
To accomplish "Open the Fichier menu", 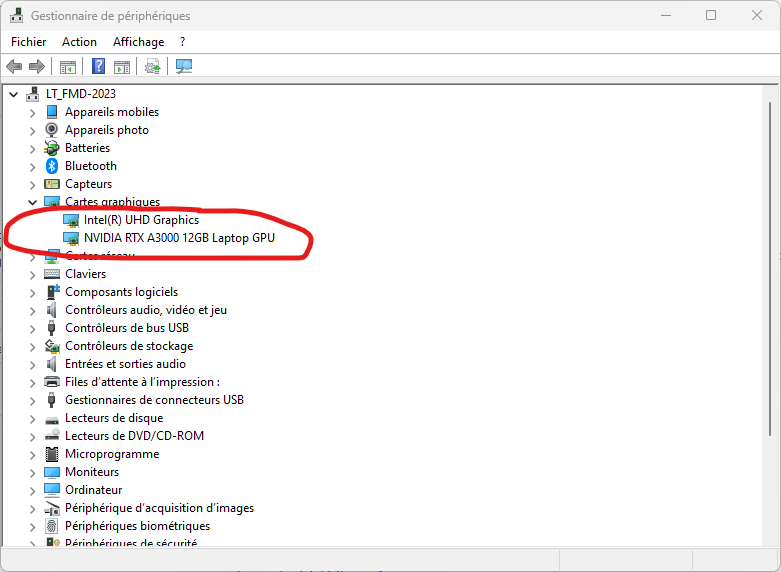I will pos(29,42).
